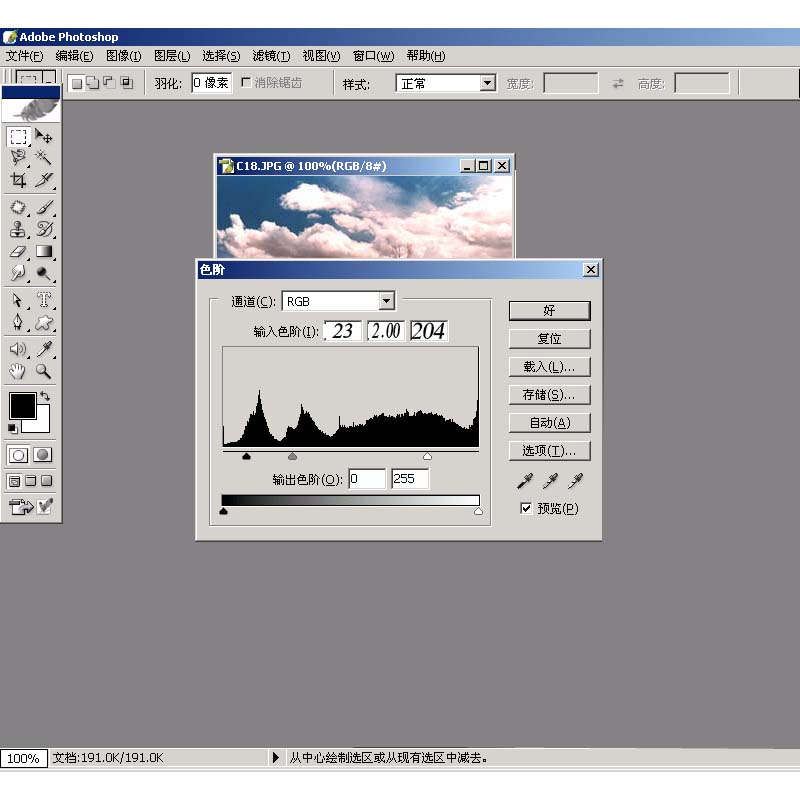Viewport: 800px width, 800px height.
Task: Choose Intersect with selection mode
Action: click(126, 83)
